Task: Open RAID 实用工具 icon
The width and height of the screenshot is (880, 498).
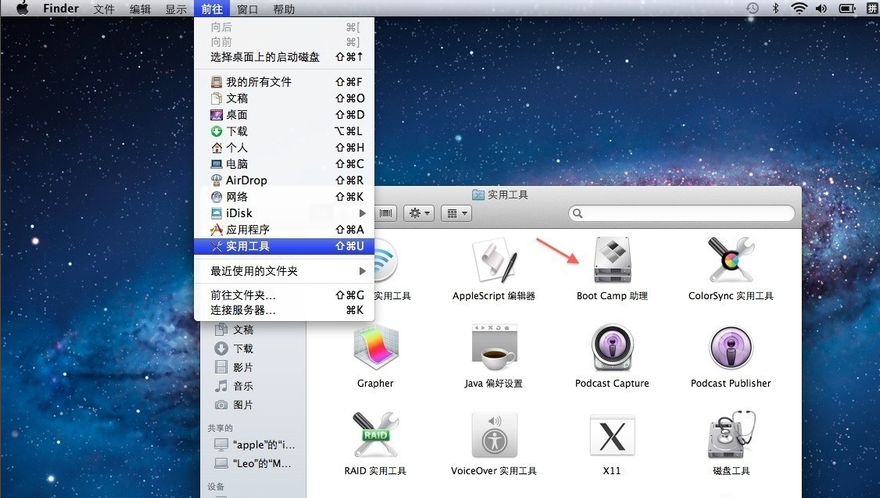Action: click(x=375, y=435)
